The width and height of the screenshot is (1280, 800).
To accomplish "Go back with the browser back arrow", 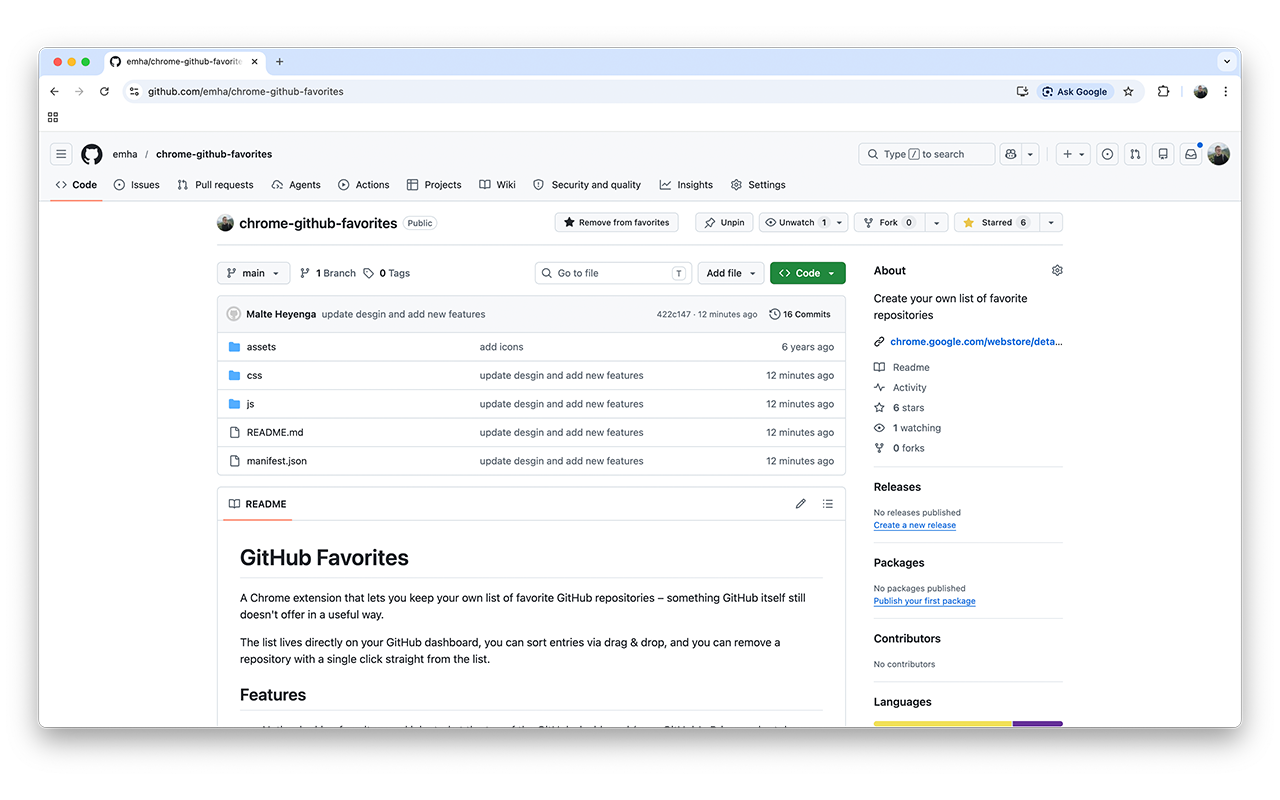I will [x=54, y=91].
